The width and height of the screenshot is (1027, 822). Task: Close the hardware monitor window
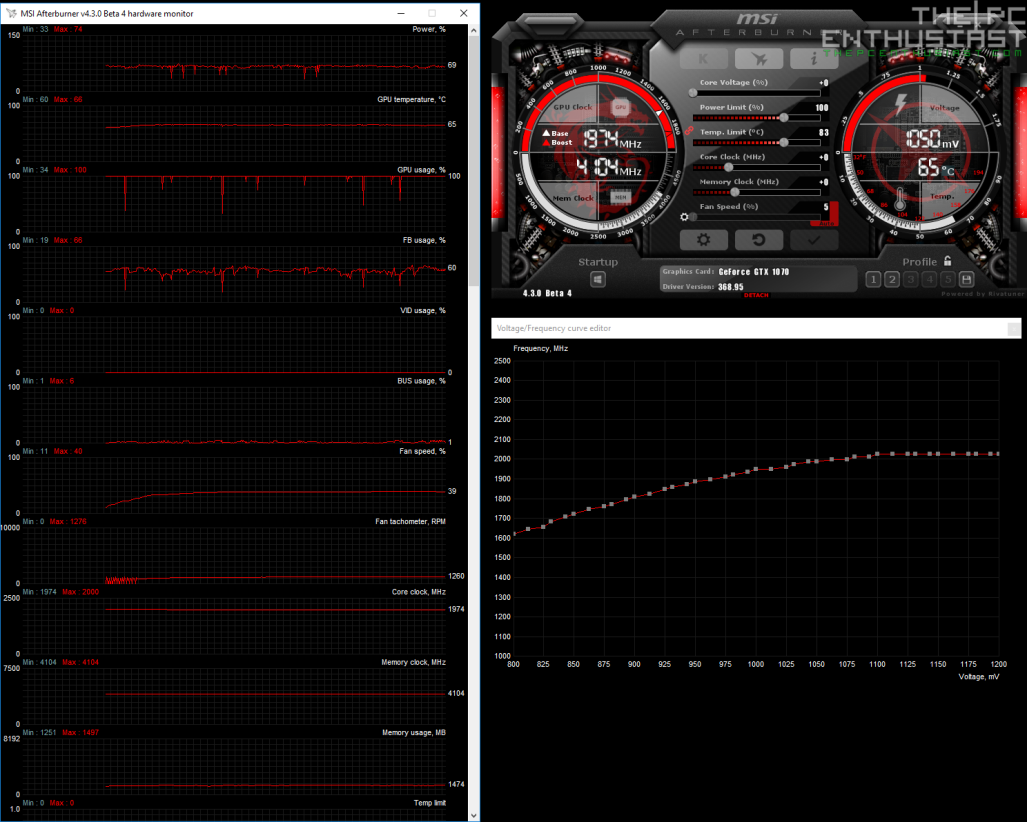pyautogui.click(x=463, y=13)
